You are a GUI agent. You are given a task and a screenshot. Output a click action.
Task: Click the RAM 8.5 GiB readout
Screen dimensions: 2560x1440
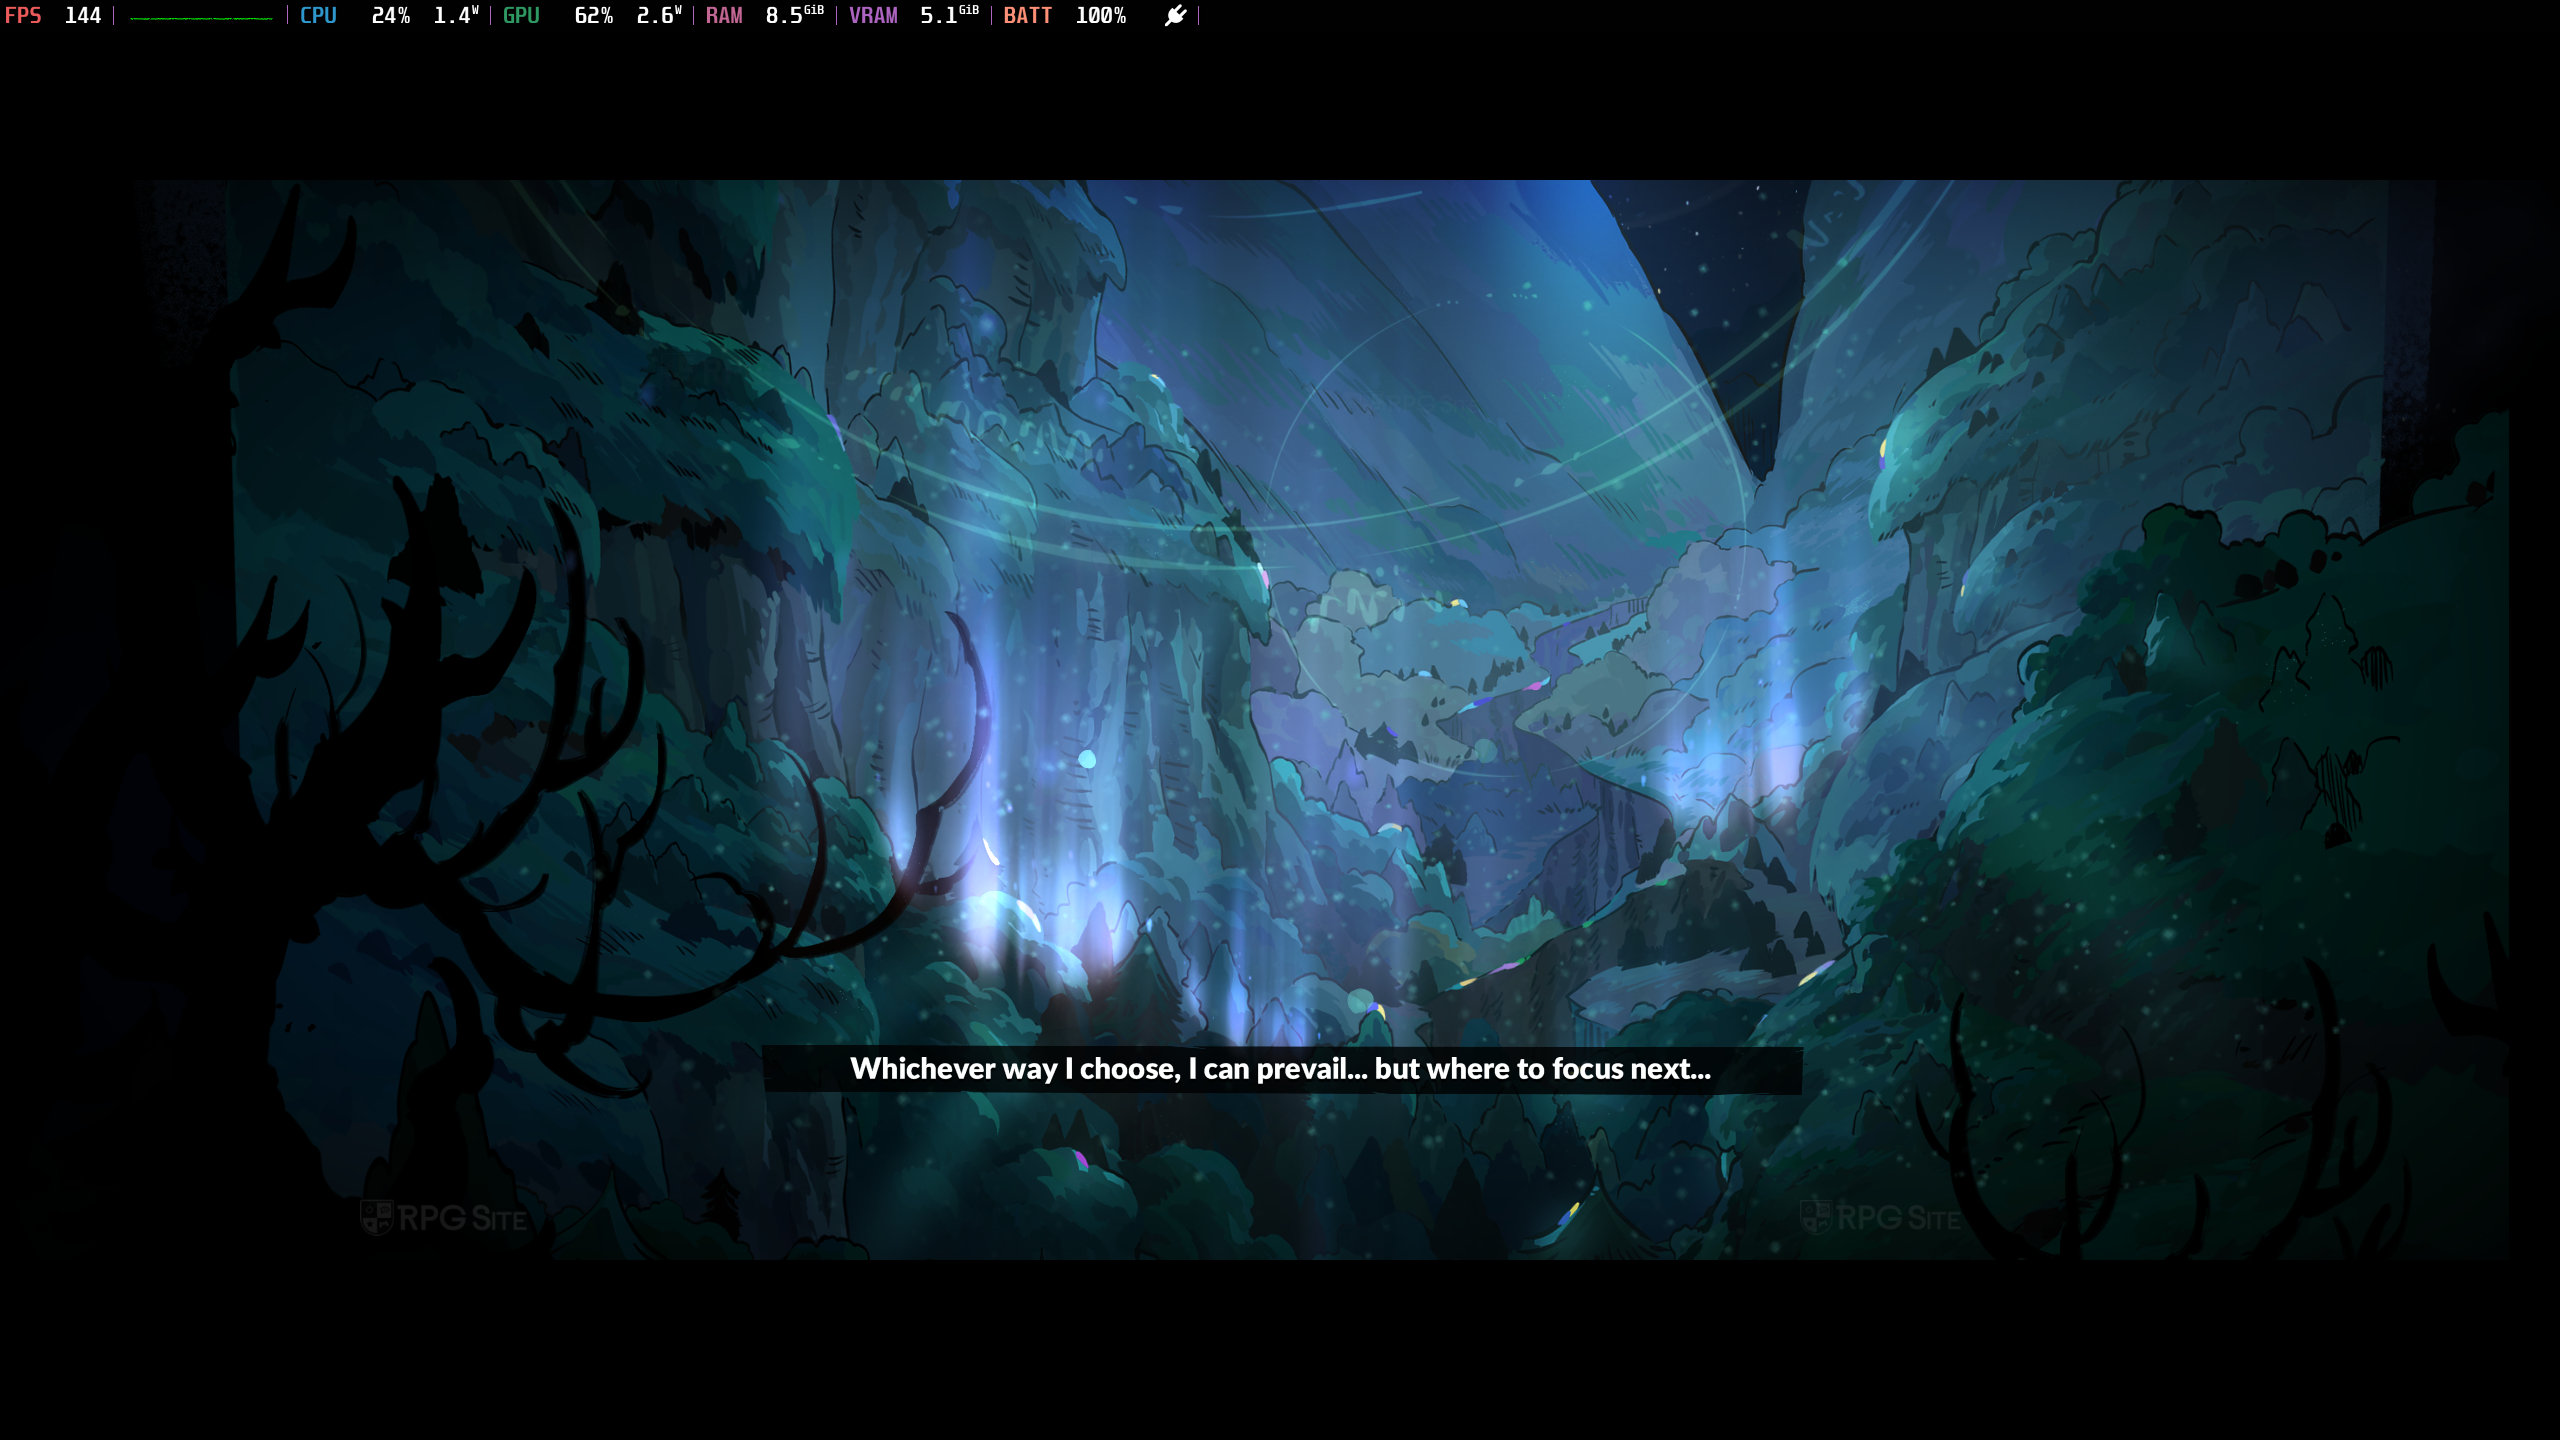[x=765, y=16]
